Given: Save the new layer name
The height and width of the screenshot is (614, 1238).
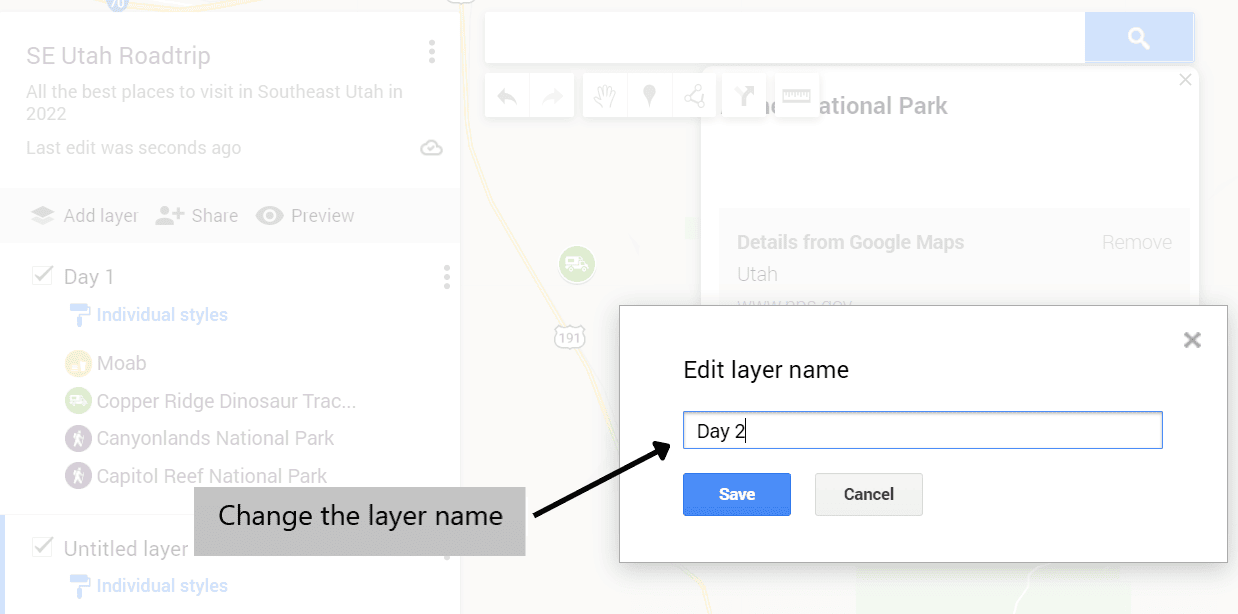Looking at the screenshot, I should 737,494.
